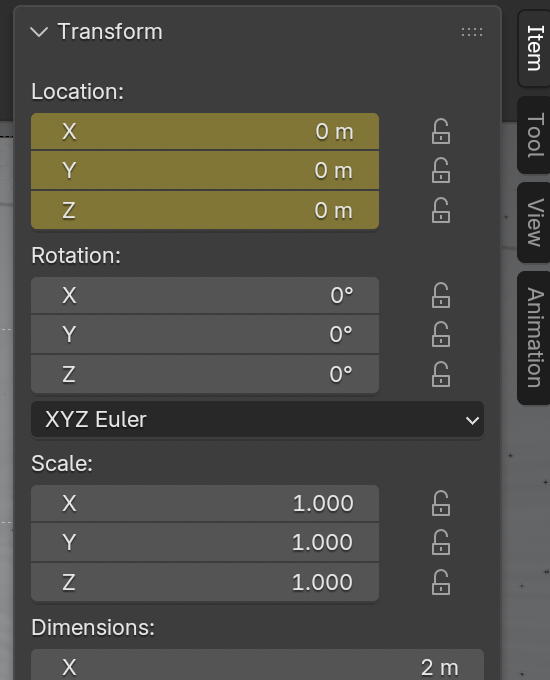Image resolution: width=550 pixels, height=680 pixels.
Task: Switch to the Tool sidebar tab
Action: [534, 135]
